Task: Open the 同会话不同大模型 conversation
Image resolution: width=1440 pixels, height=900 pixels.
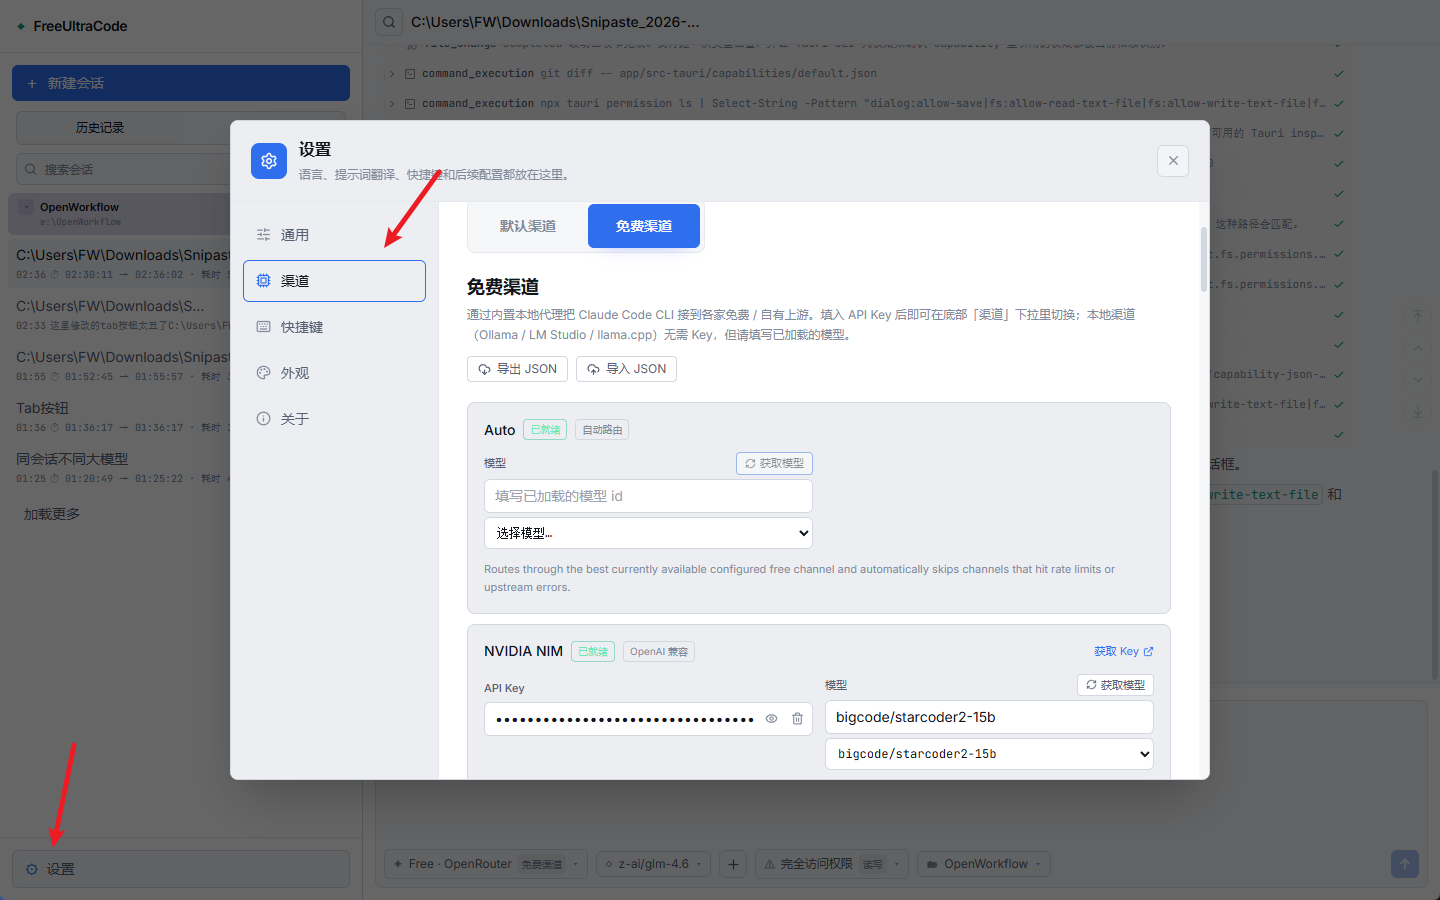Action: tap(120, 467)
